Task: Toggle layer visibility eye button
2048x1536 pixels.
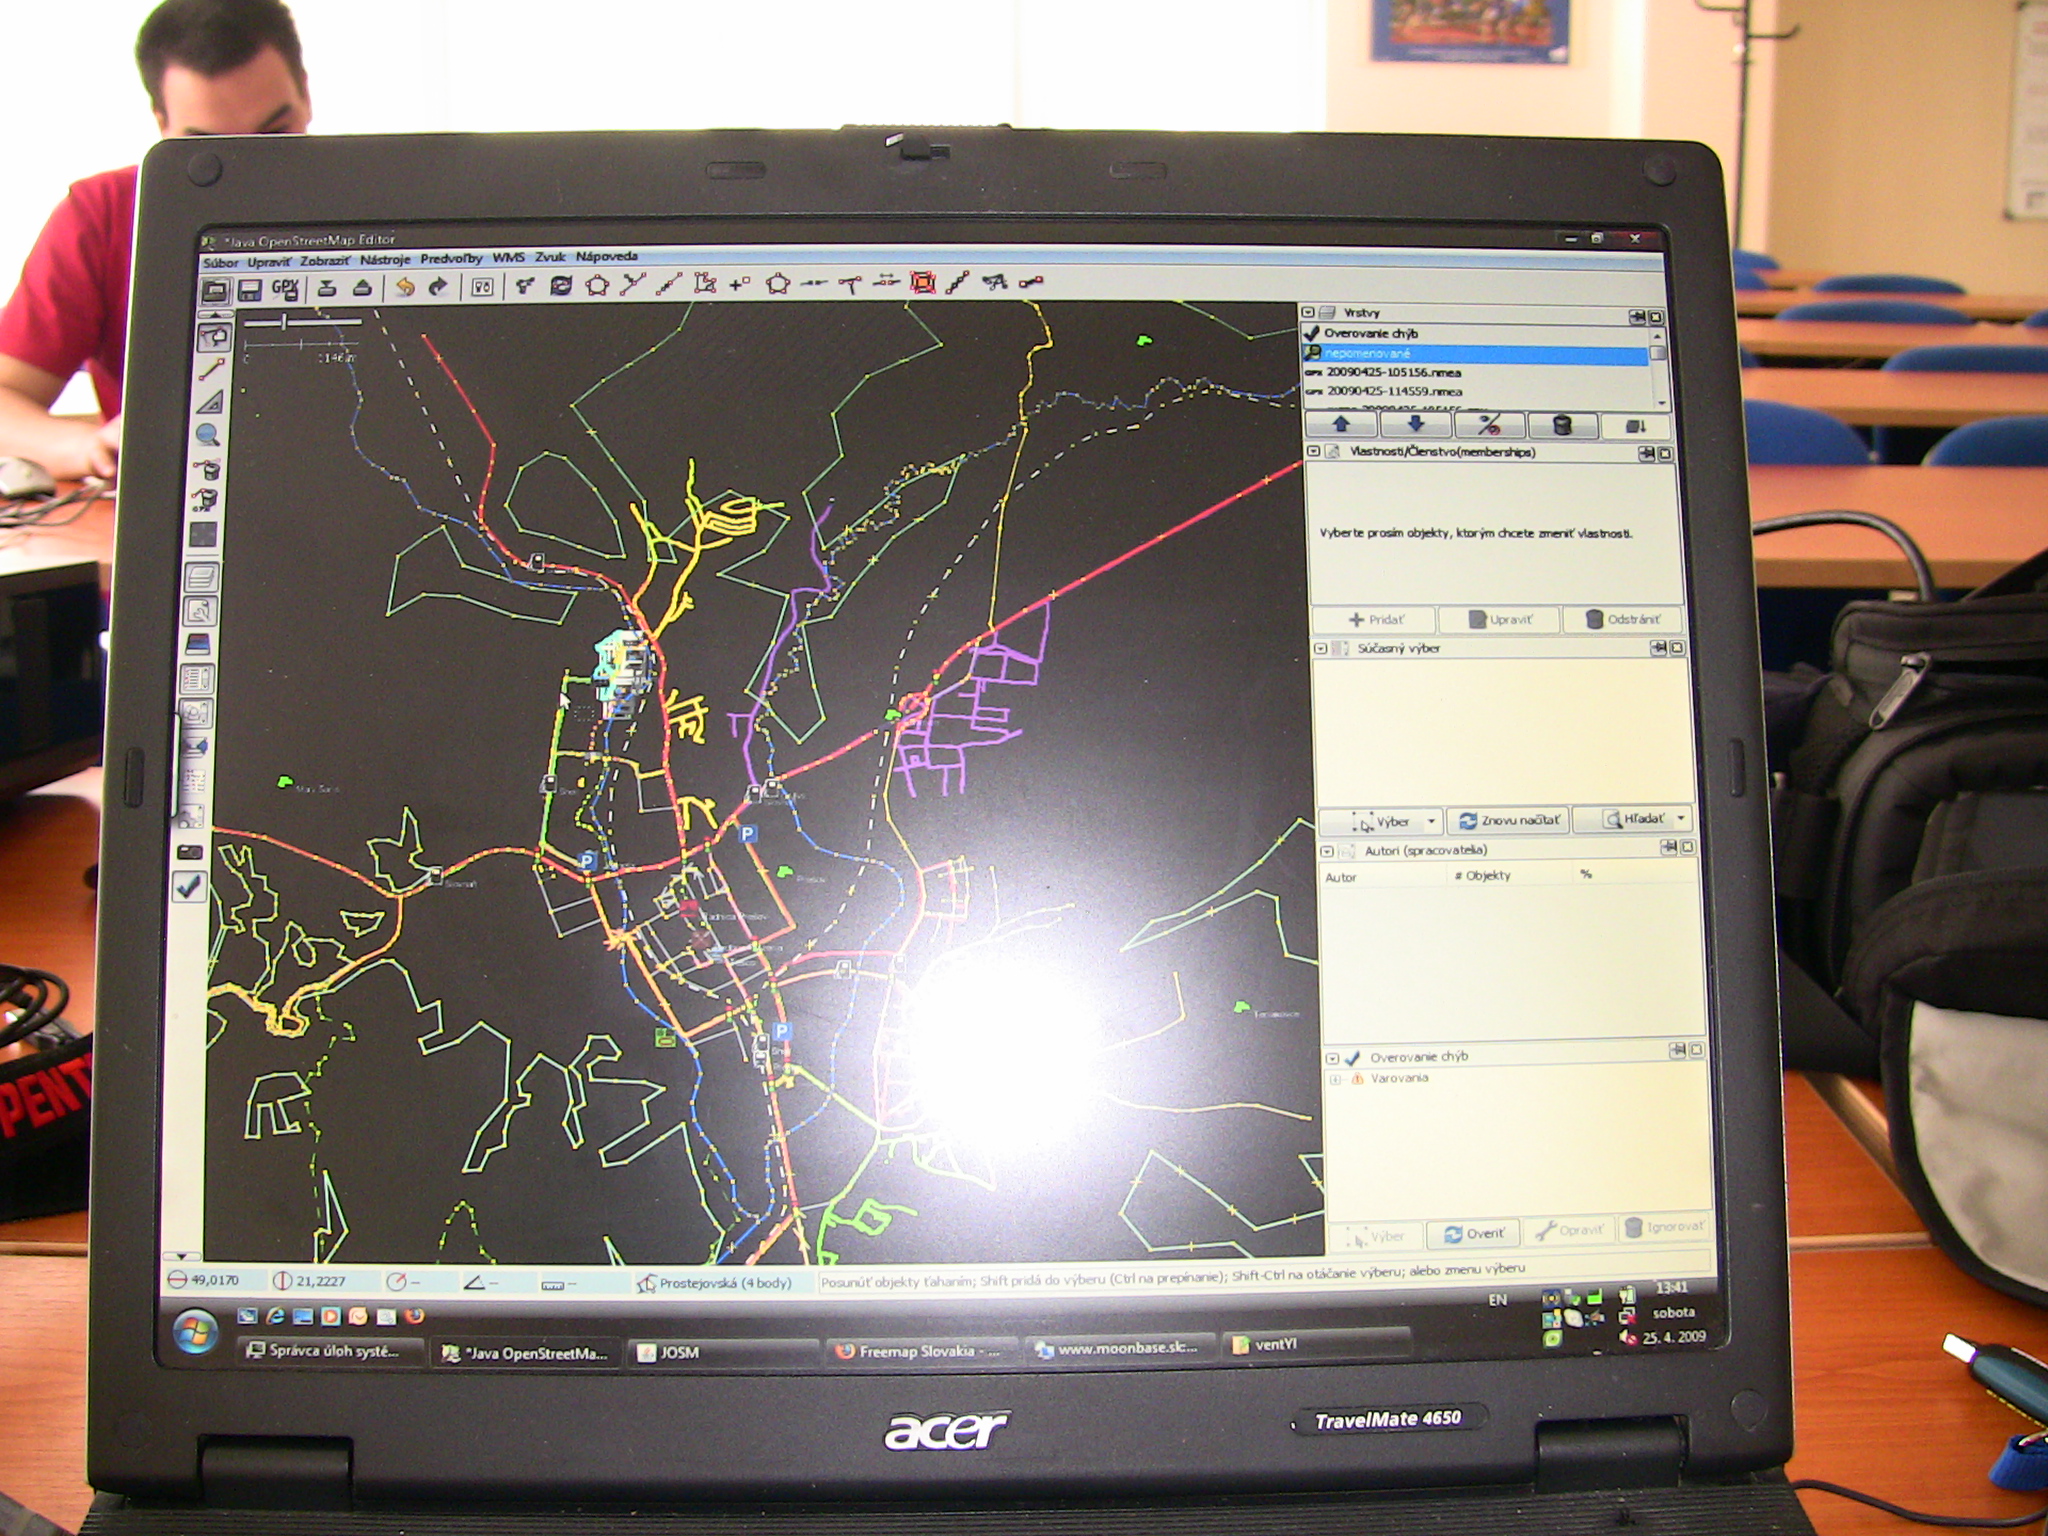Action: [1489, 426]
